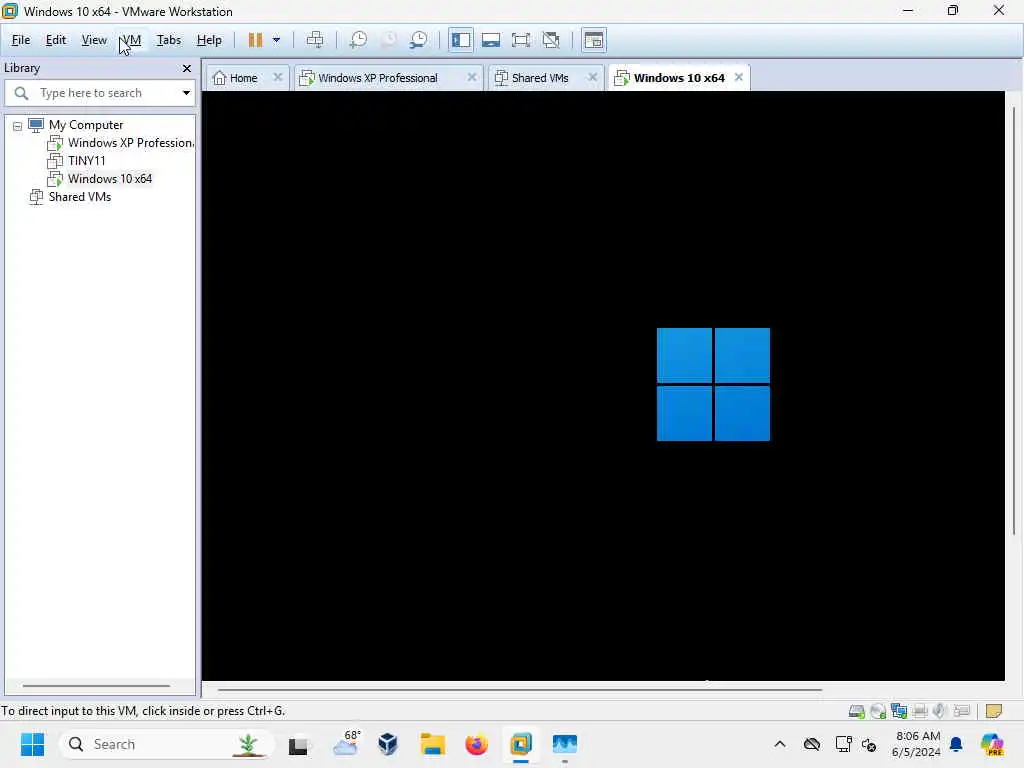
Task: Open File Explorer from the taskbar
Action: pyautogui.click(x=432, y=744)
